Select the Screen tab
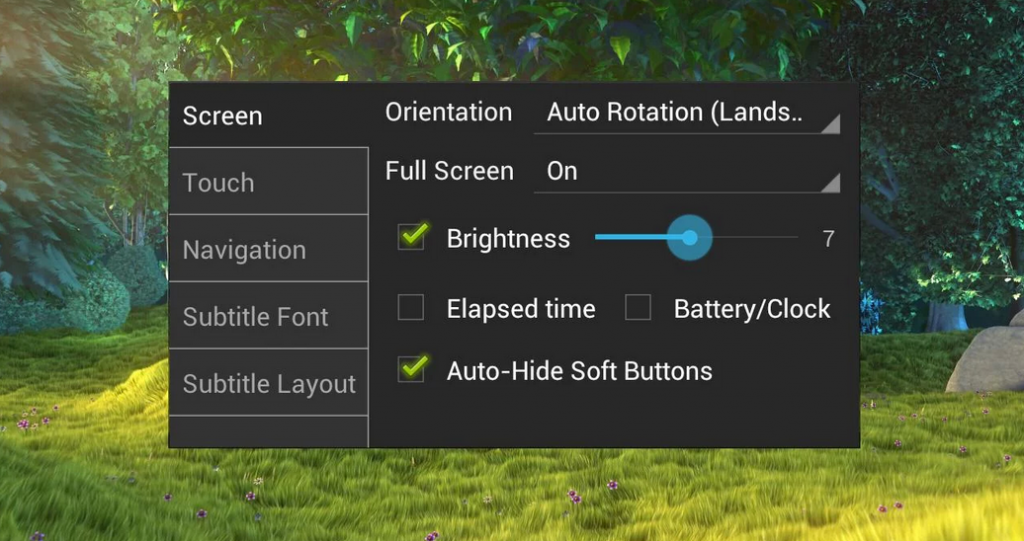Screen dimensions: 1024x541 pos(268,116)
